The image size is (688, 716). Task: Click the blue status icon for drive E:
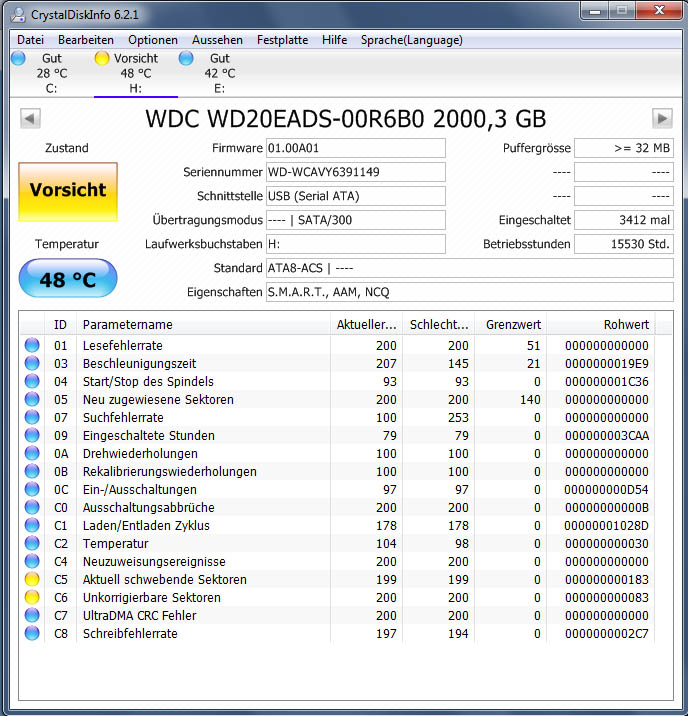[x=186, y=58]
